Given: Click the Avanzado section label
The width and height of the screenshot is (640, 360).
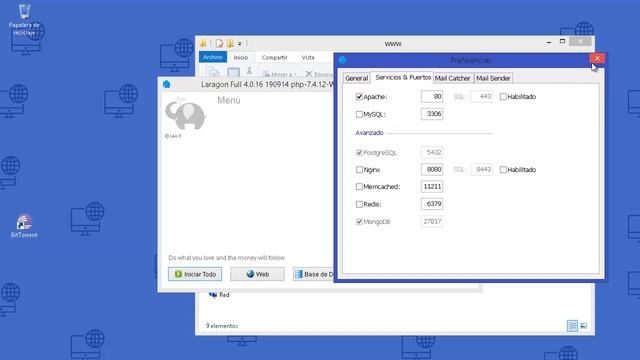Looking at the screenshot, I should tap(369, 133).
